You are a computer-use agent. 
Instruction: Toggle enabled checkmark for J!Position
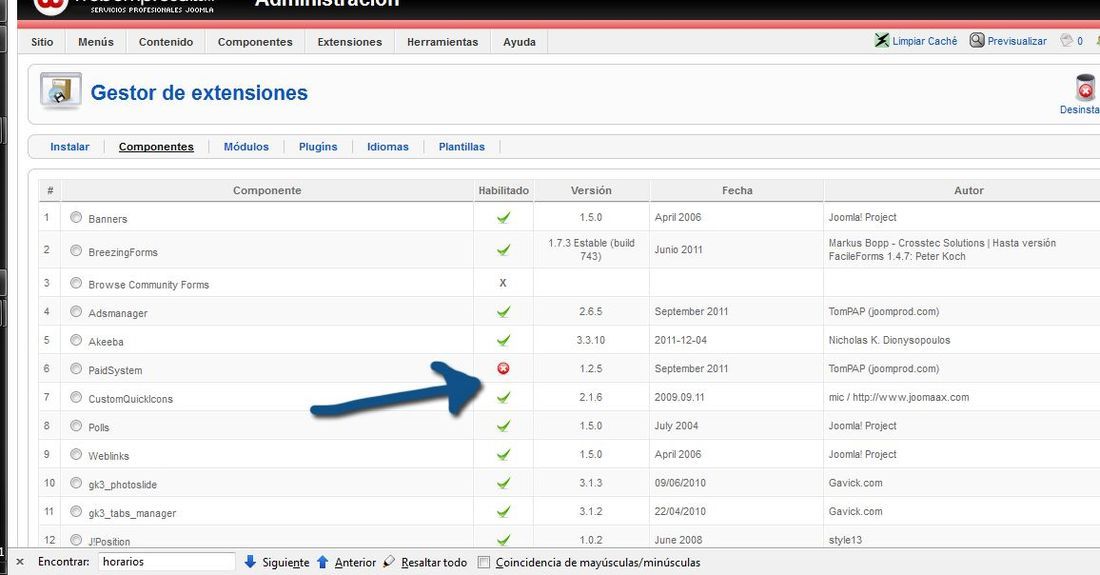[503, 540]
